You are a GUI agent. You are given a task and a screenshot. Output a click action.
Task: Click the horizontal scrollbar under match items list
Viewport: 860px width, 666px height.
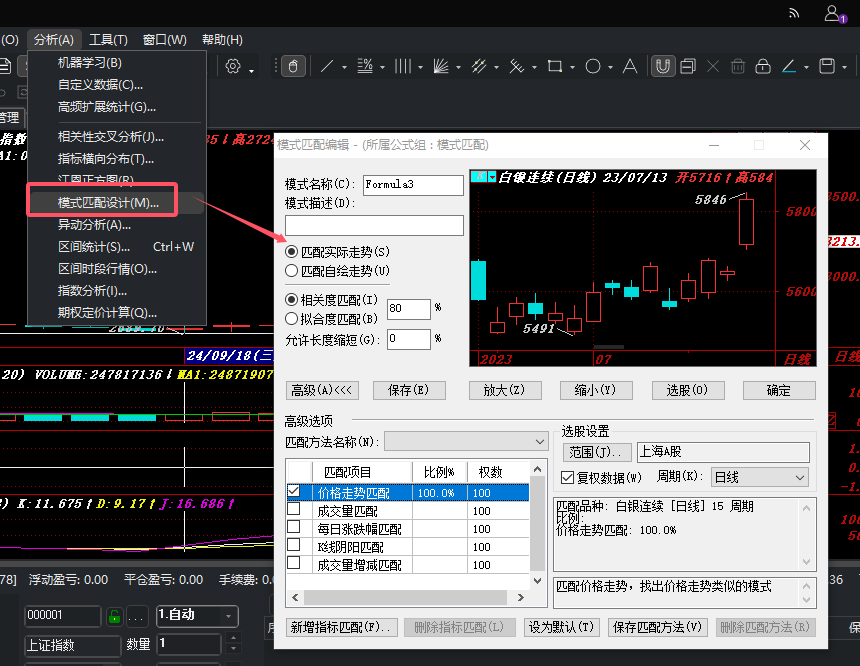pos(408,597)
